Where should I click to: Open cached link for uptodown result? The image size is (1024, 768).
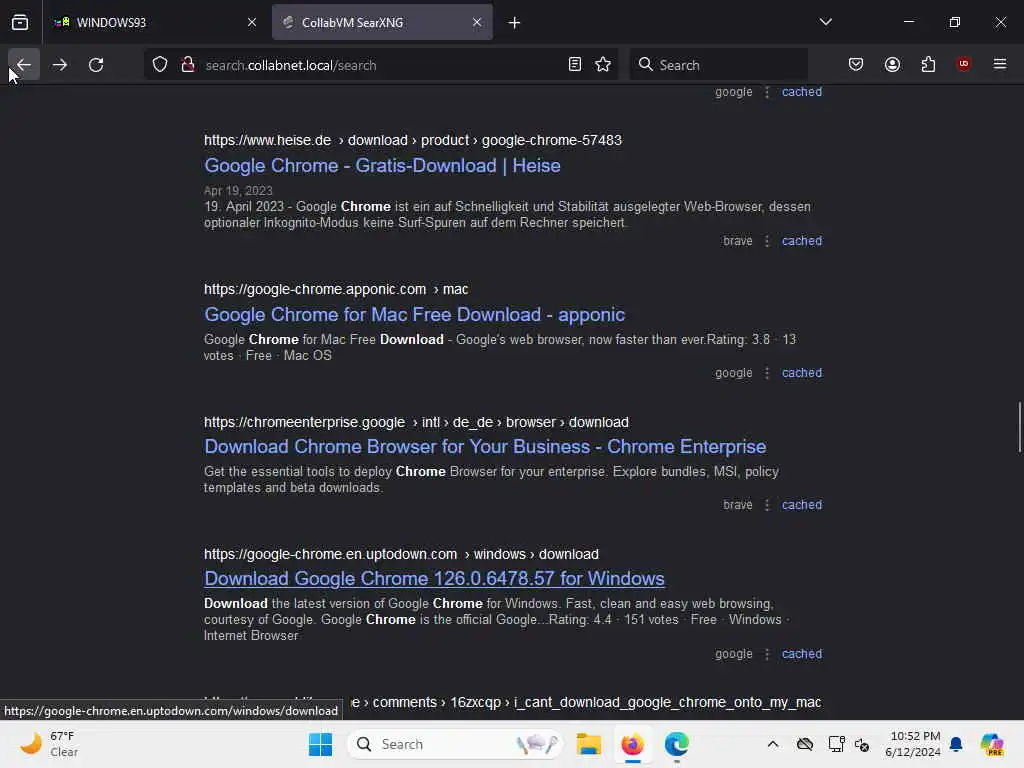click(x=802, y=654)
